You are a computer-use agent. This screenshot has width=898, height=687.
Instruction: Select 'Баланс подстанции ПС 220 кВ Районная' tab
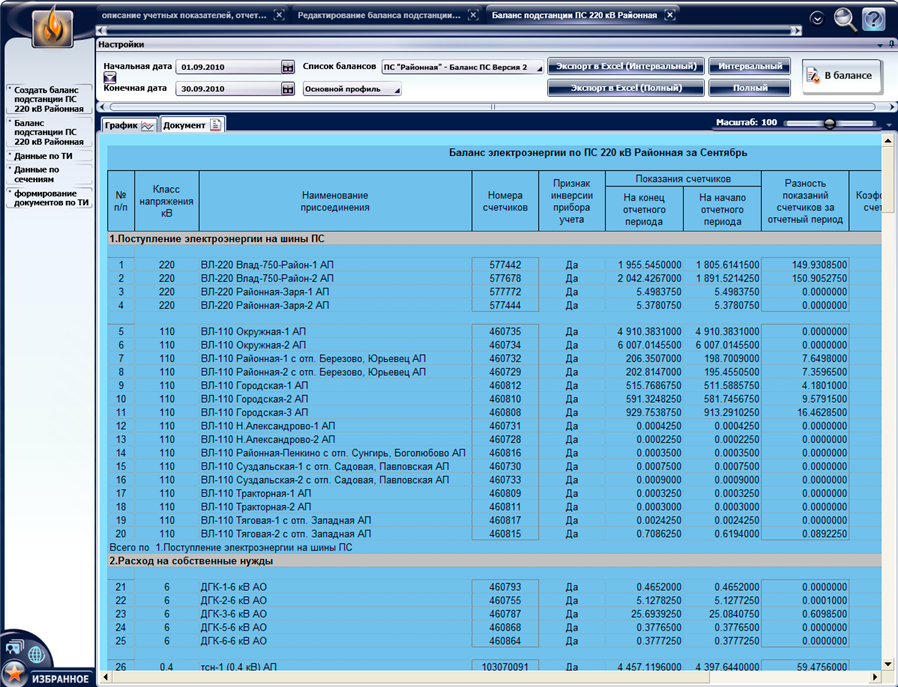point(574,15)
